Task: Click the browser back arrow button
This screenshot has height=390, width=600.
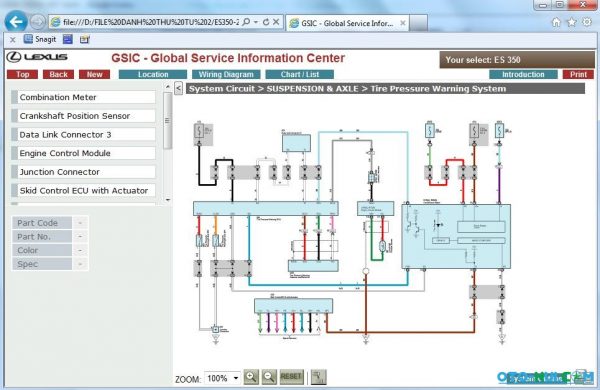Action: tap(16, 22)
